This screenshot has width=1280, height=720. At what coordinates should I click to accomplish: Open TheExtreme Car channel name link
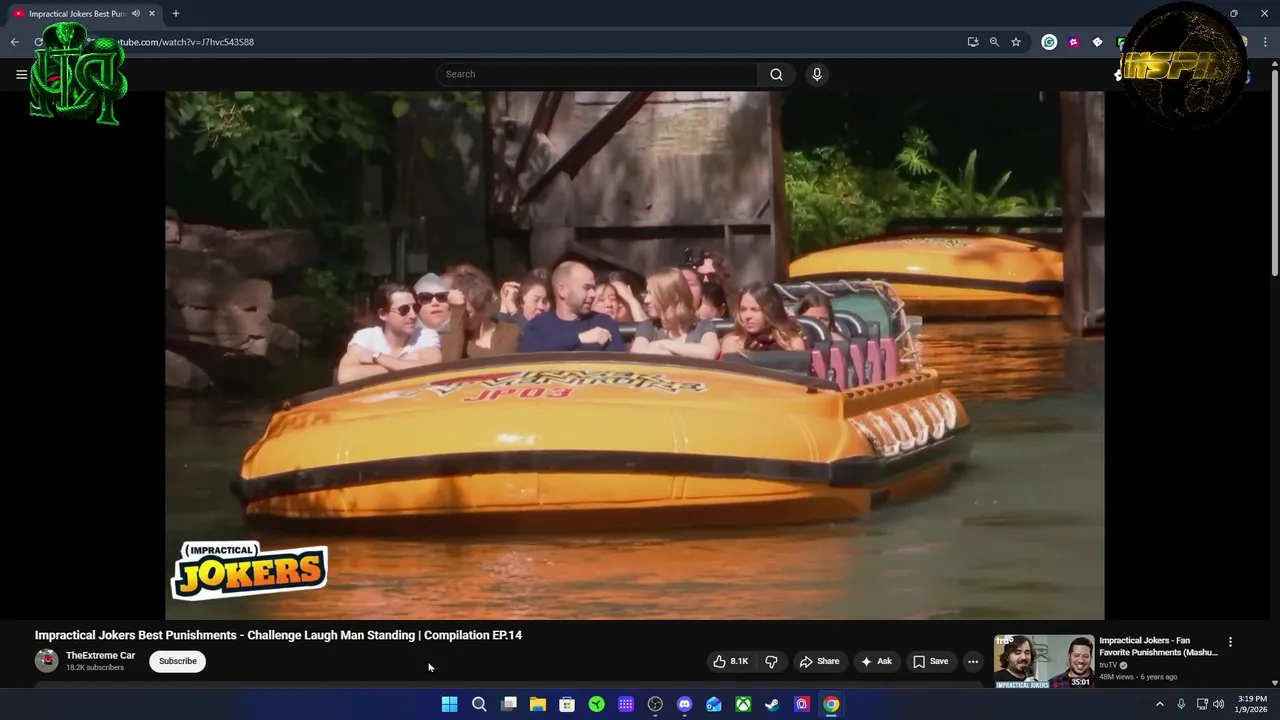click(100, 656)
